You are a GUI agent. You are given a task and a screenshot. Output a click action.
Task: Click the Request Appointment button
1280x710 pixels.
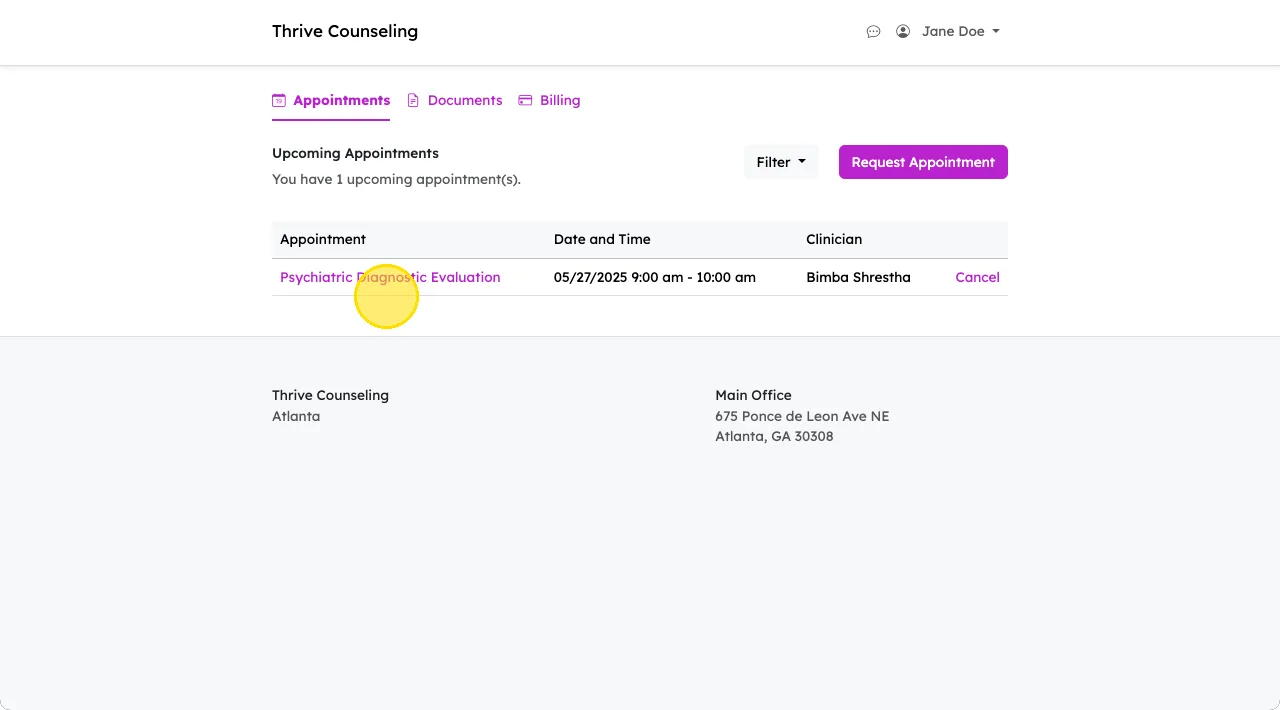coord(923,162)
